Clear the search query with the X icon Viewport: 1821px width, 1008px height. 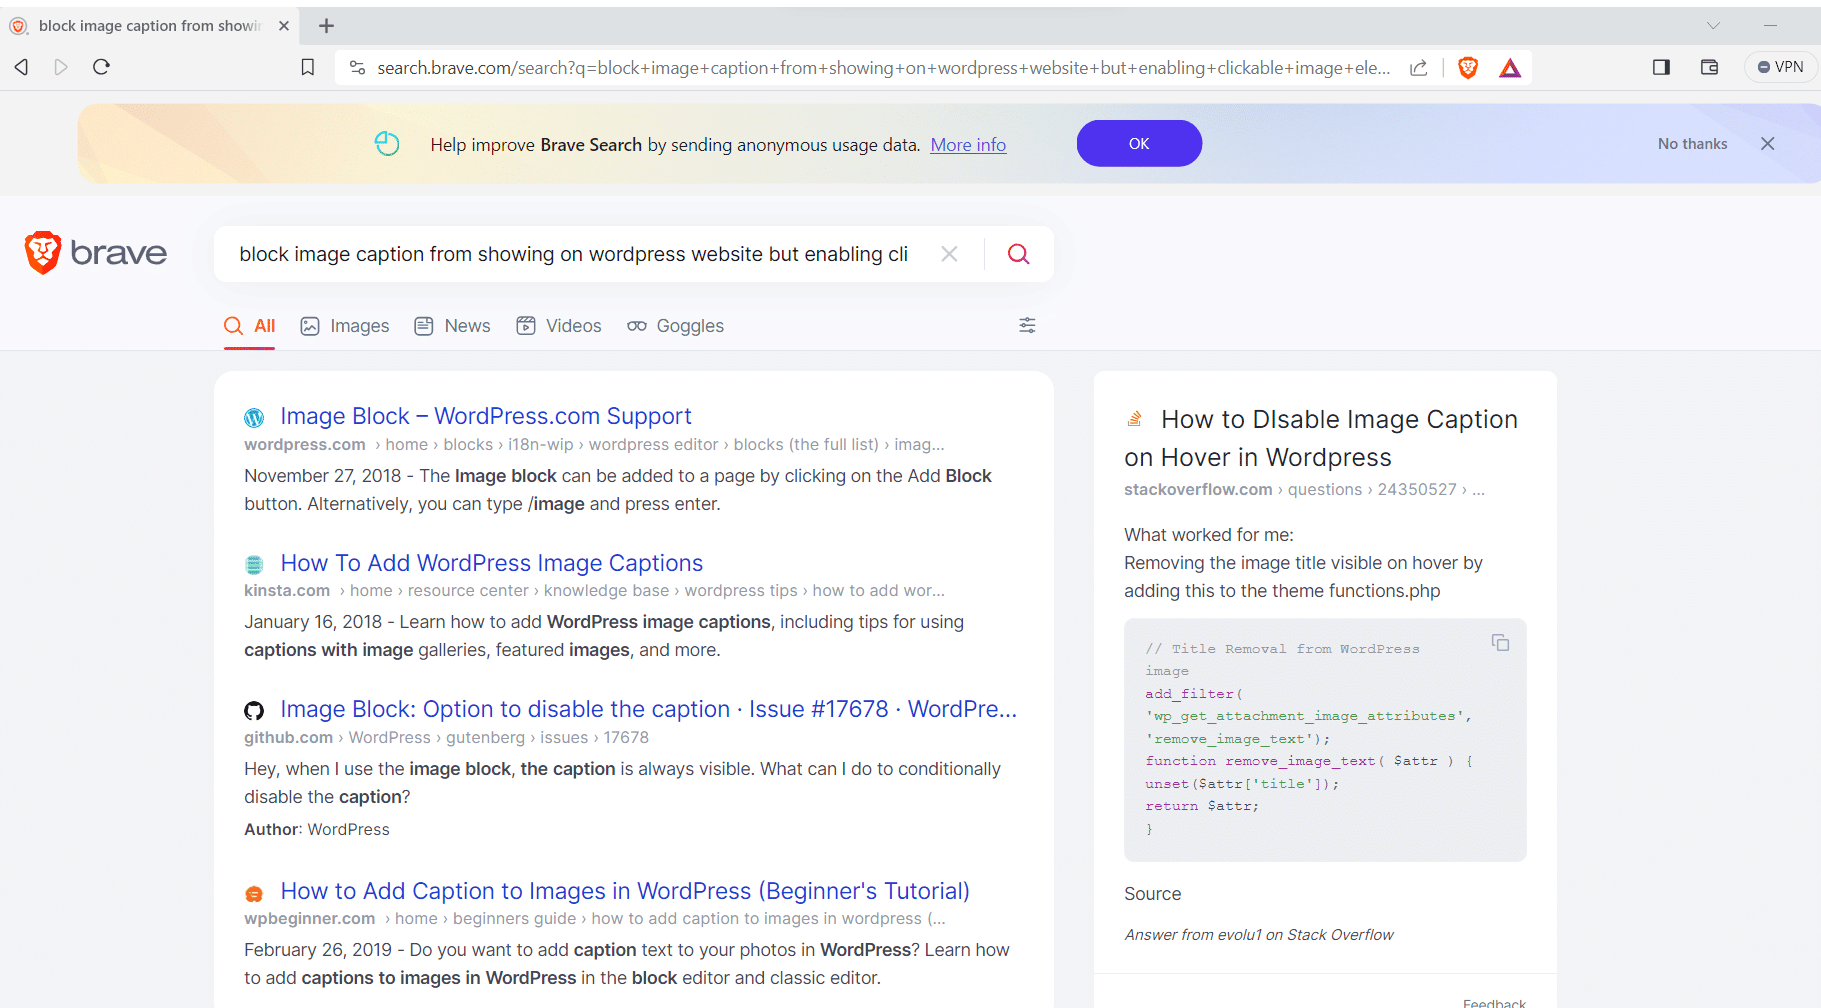[x=949, y=254]
